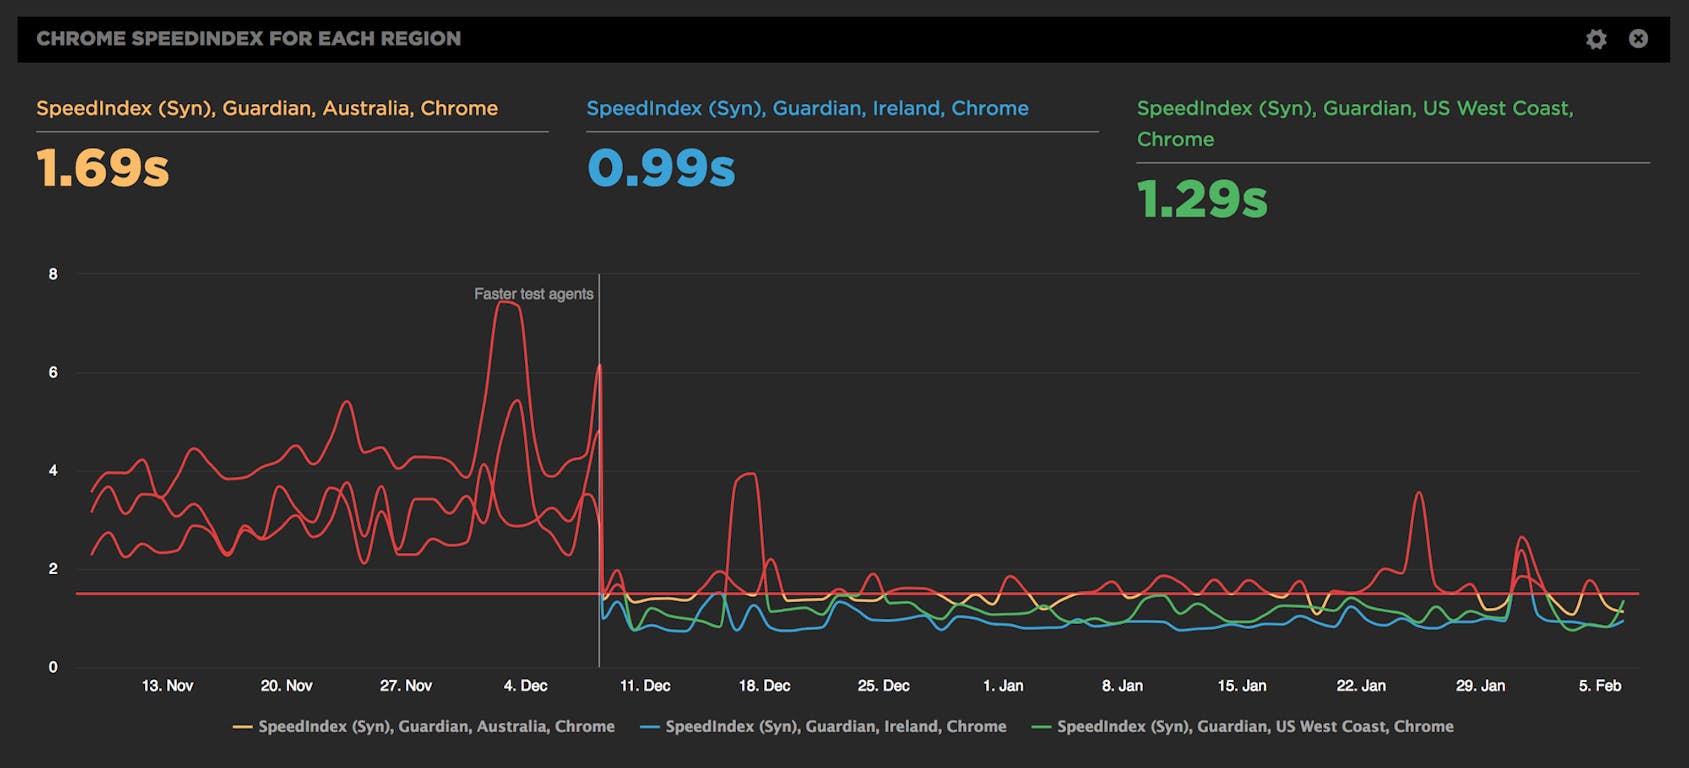This screenshot has width=1689, height=768.
Task: Click the '25. Dec' x-axis label
Action: (x=883, y=686)
